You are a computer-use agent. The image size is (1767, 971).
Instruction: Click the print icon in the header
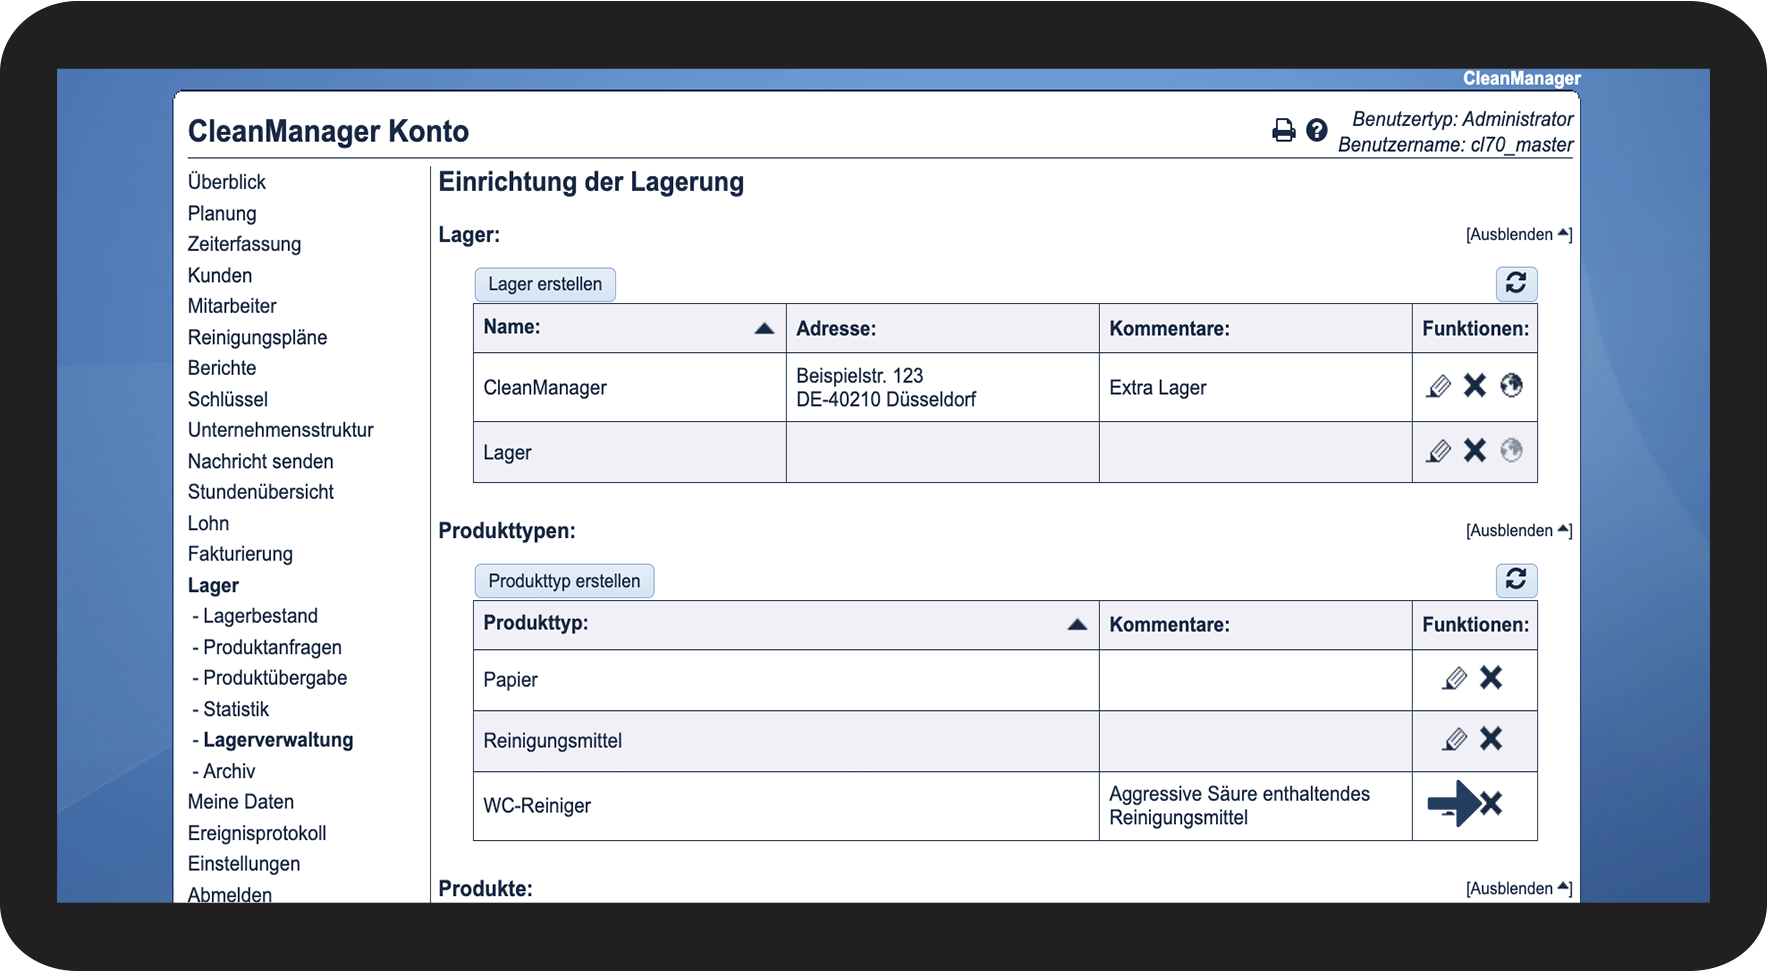coord(1283,130)
